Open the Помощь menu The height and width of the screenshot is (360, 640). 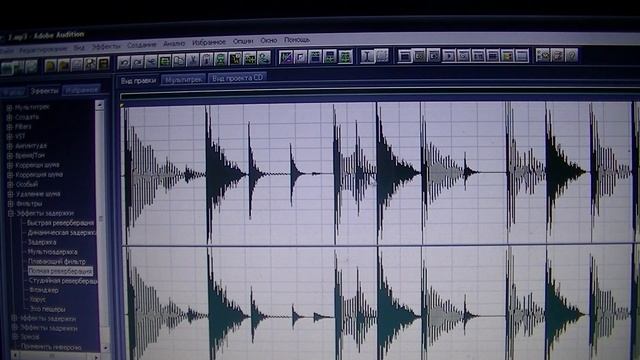297,40
